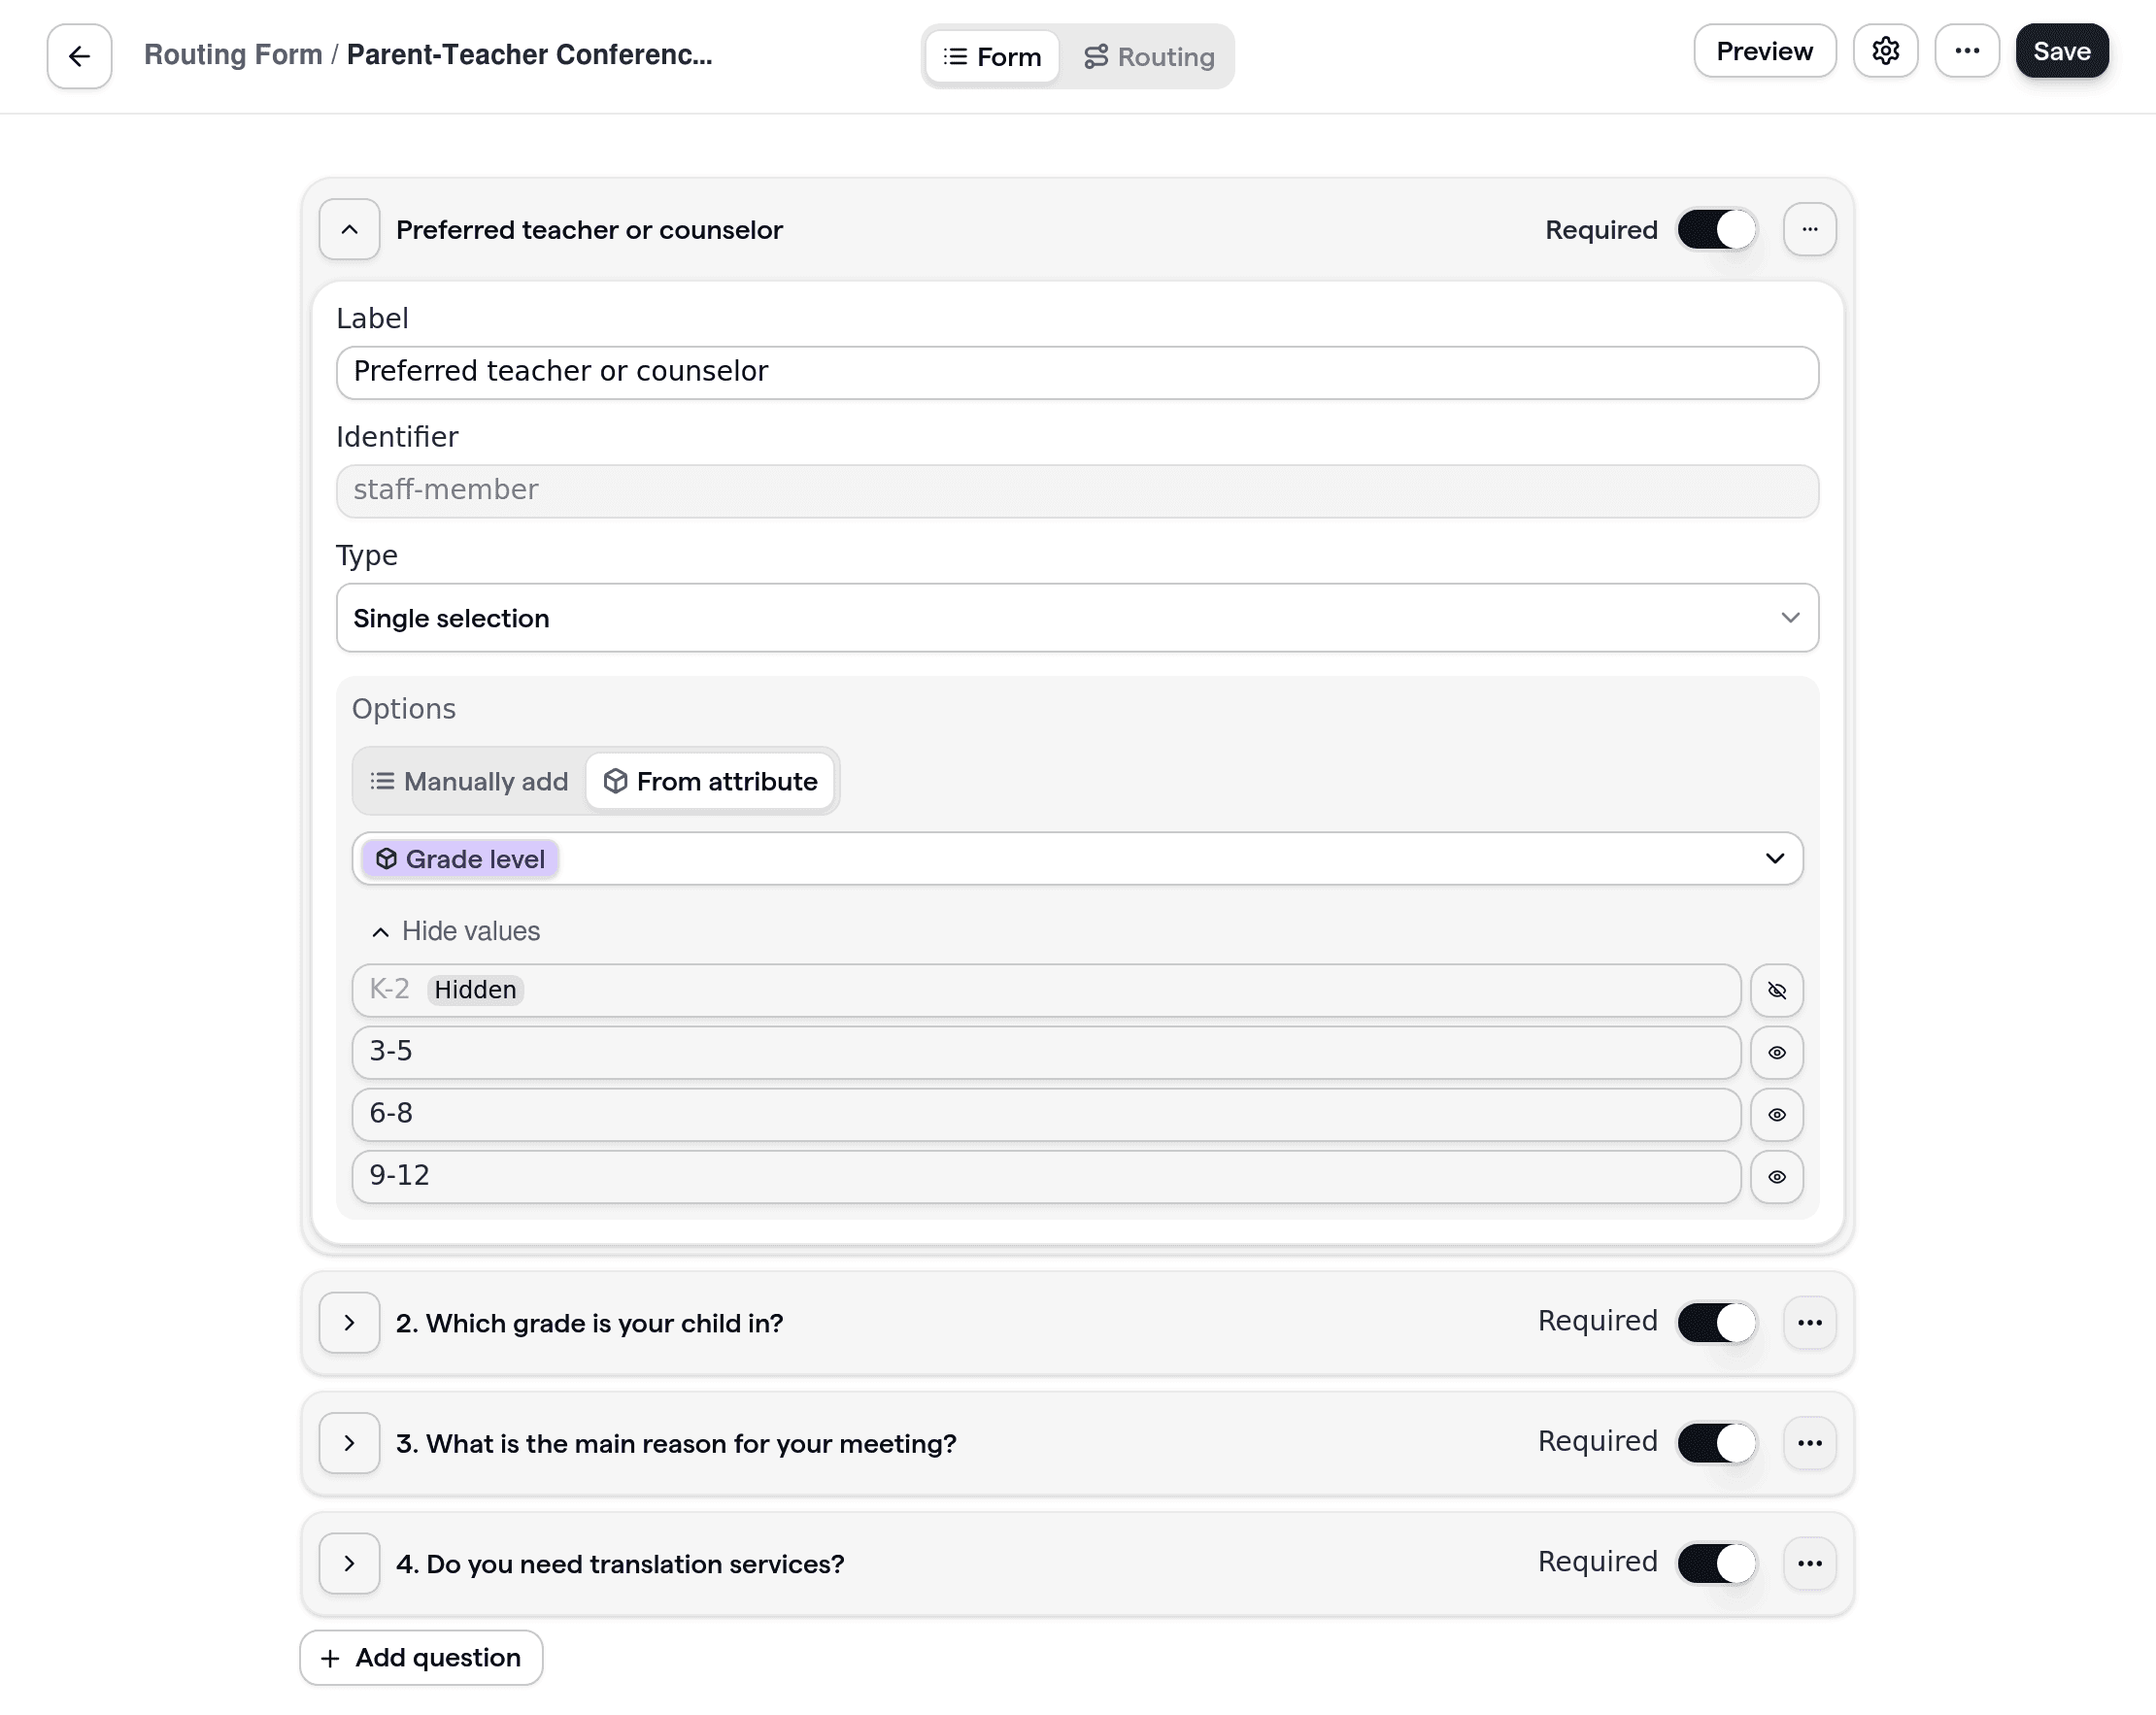Expand question 2 about child's grade
The width and height of the screenshot is (2156, 1715).
click(349, 1322)
